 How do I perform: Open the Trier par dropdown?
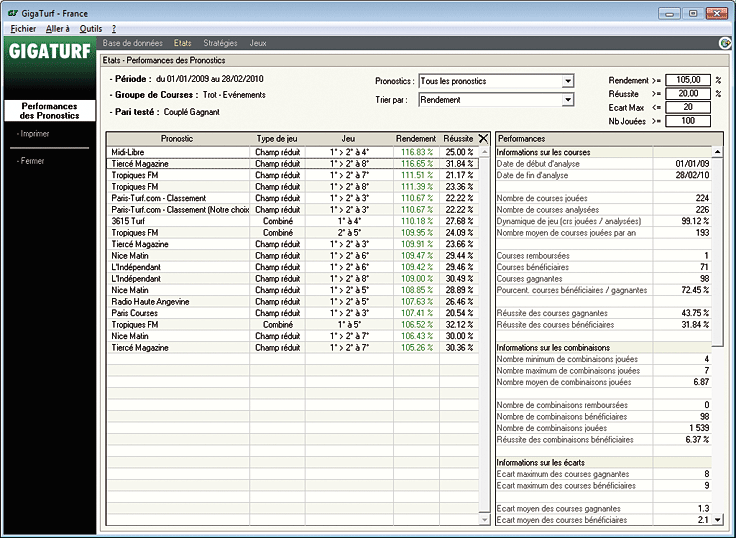(x=568, y=100)
